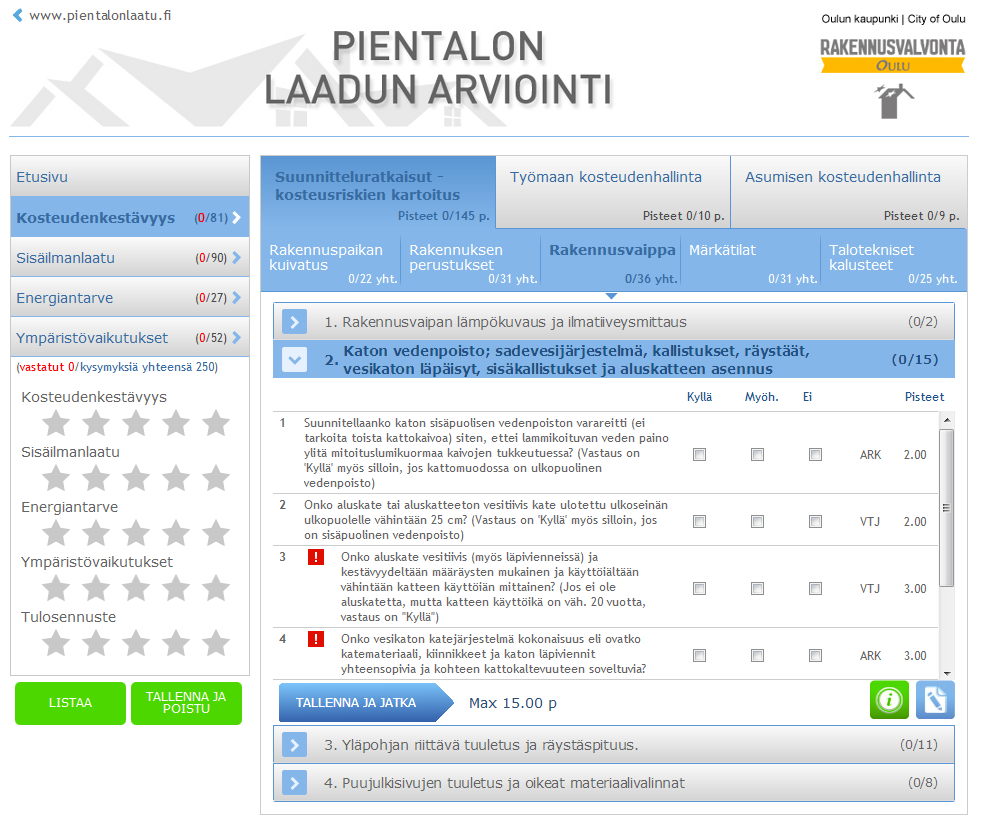Click the chevron next to Sisäilmanlaatu menu
999x827 pixels.
(x=236, y=257)
